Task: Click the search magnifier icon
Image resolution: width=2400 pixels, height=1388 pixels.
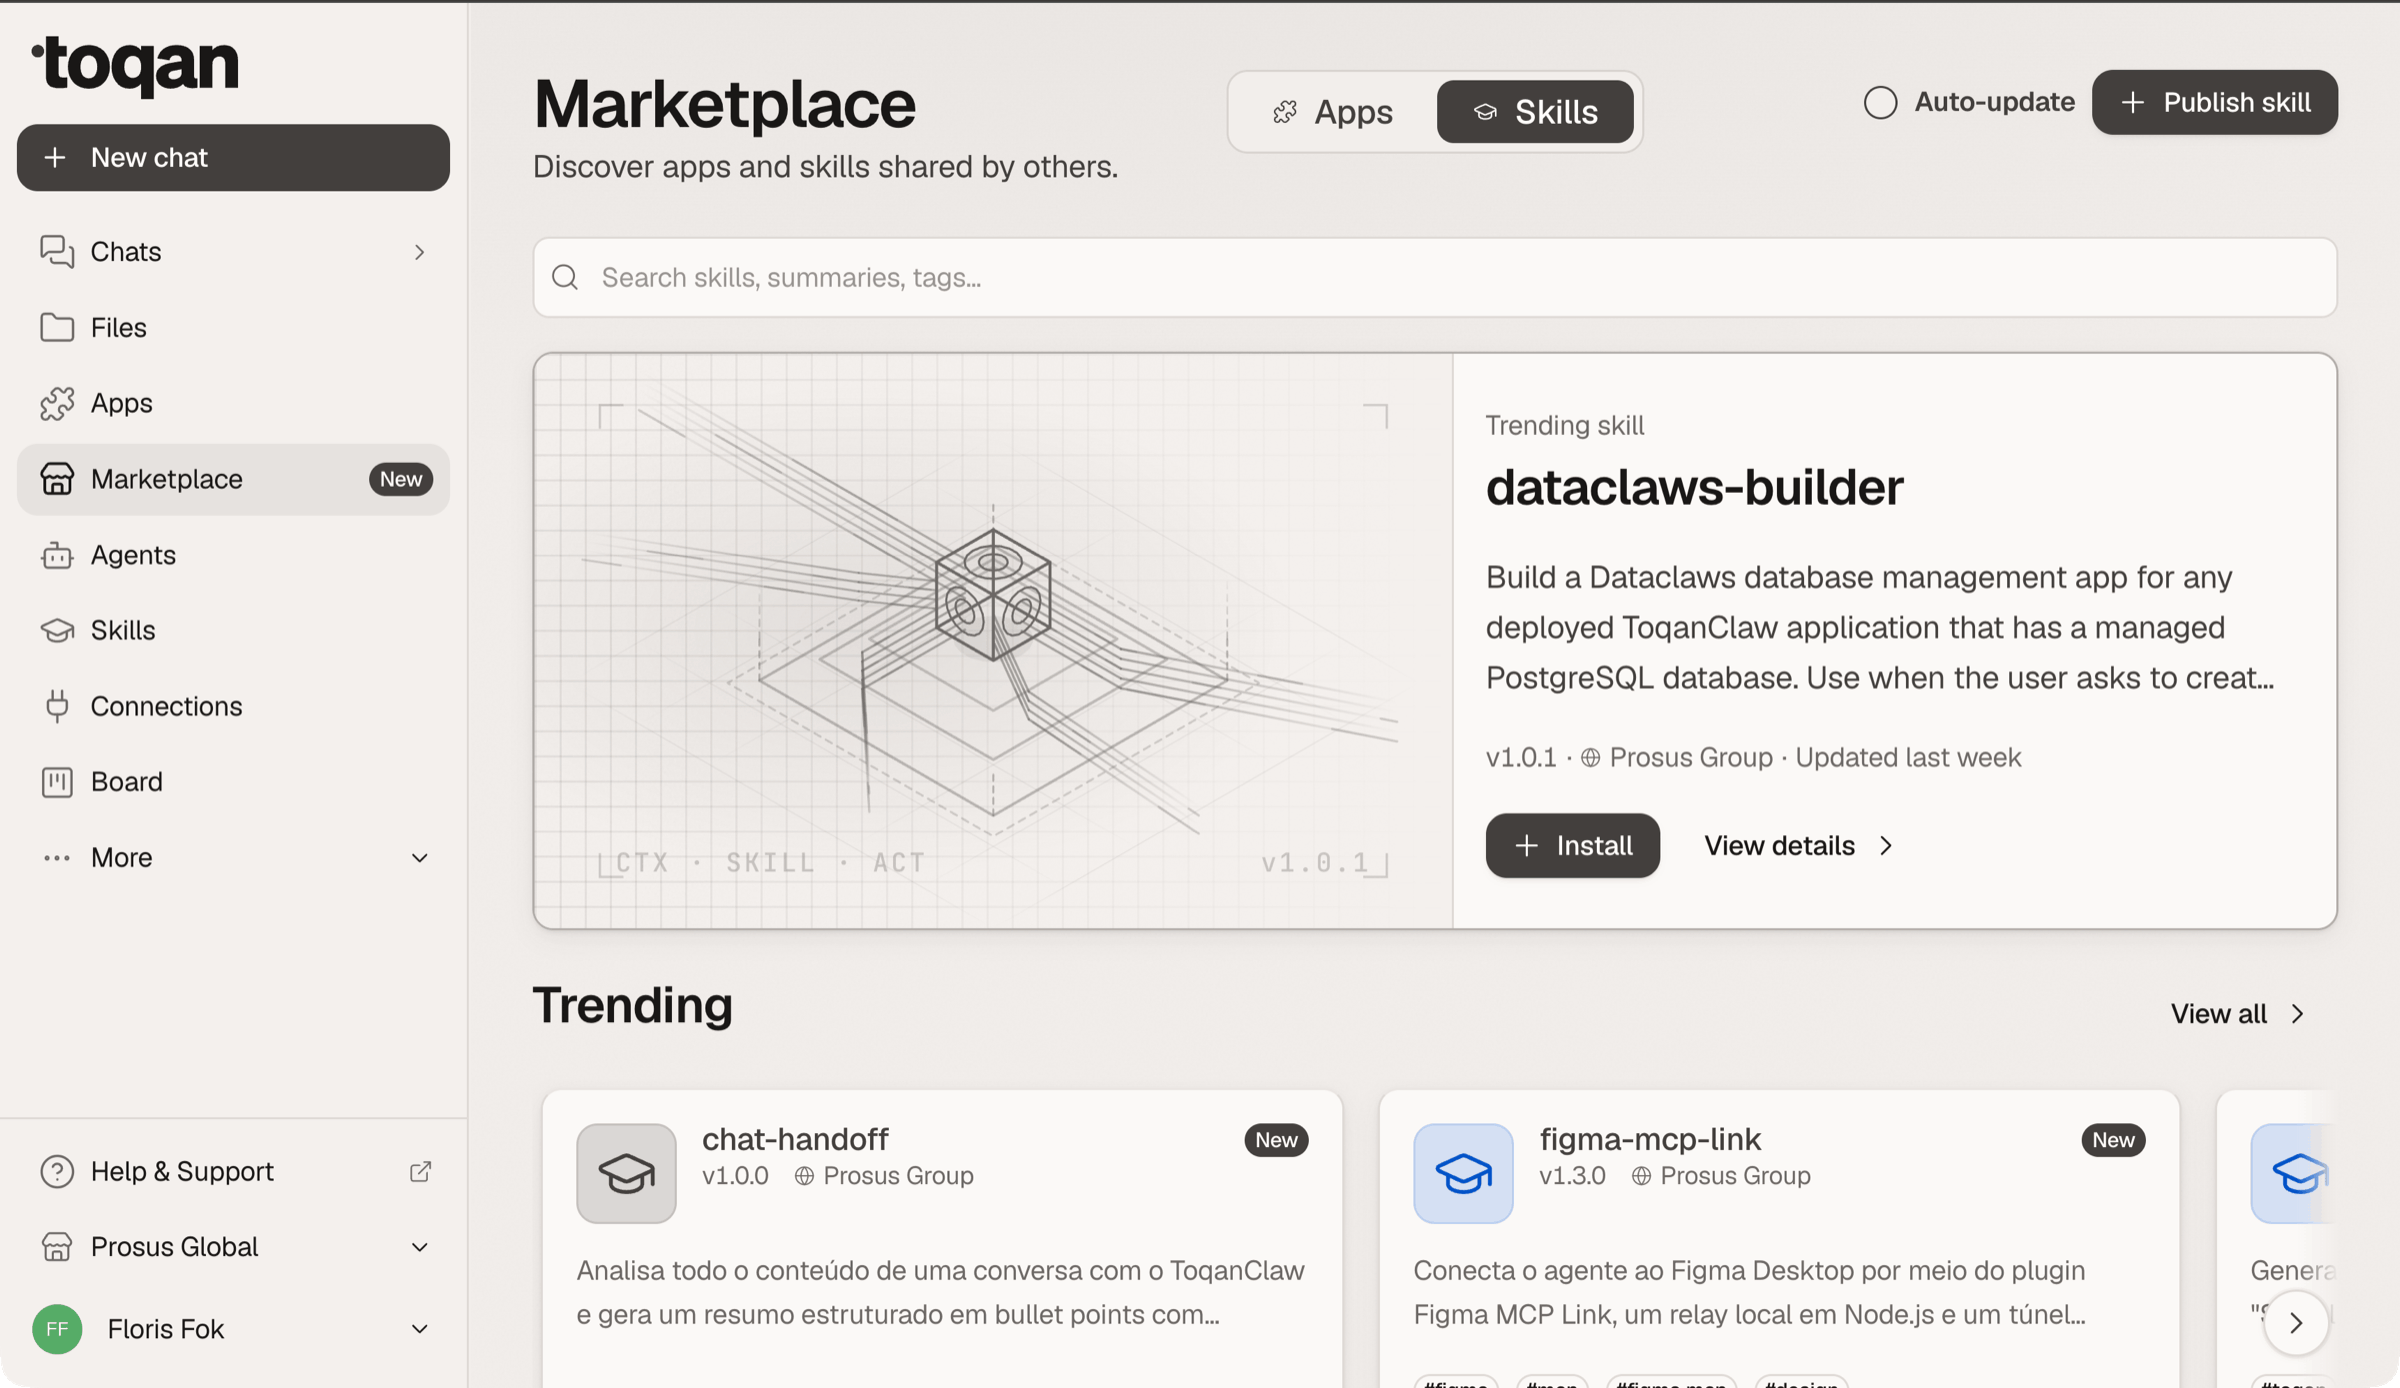Action: (x=565, y=277)
